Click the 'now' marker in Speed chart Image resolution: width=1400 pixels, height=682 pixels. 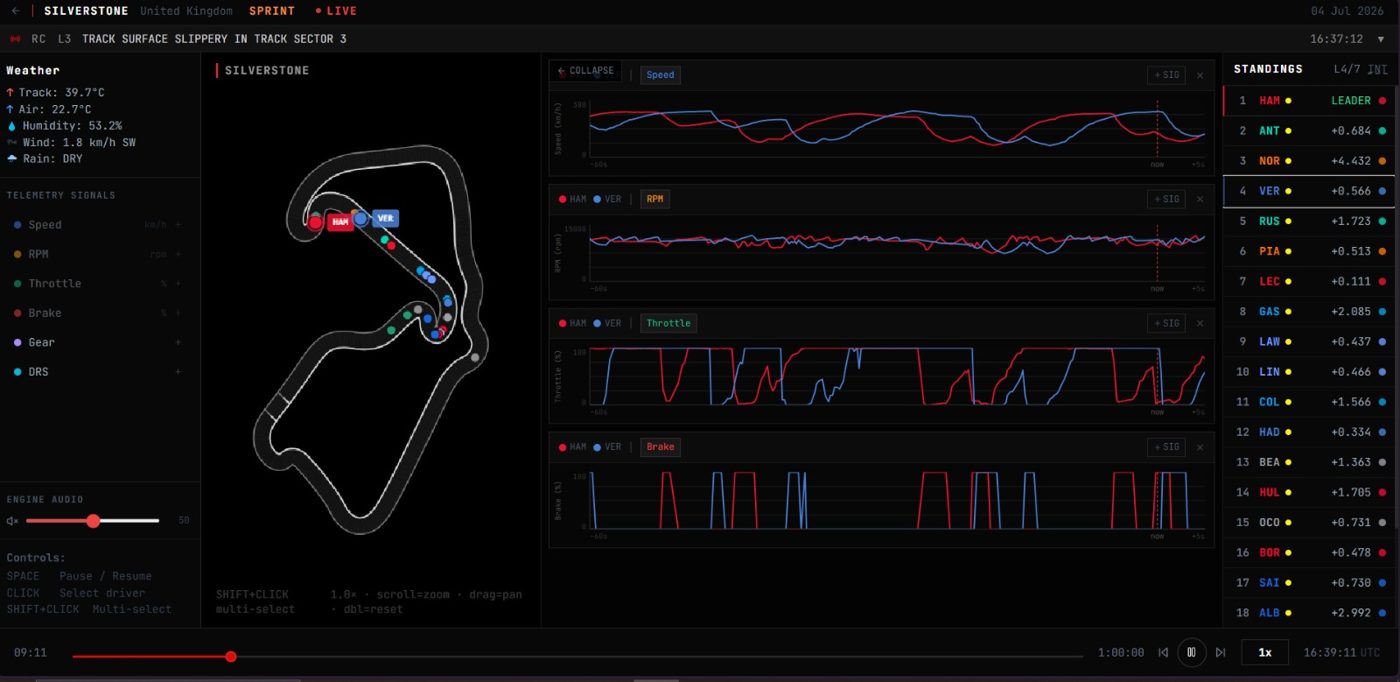[1157, 163]
